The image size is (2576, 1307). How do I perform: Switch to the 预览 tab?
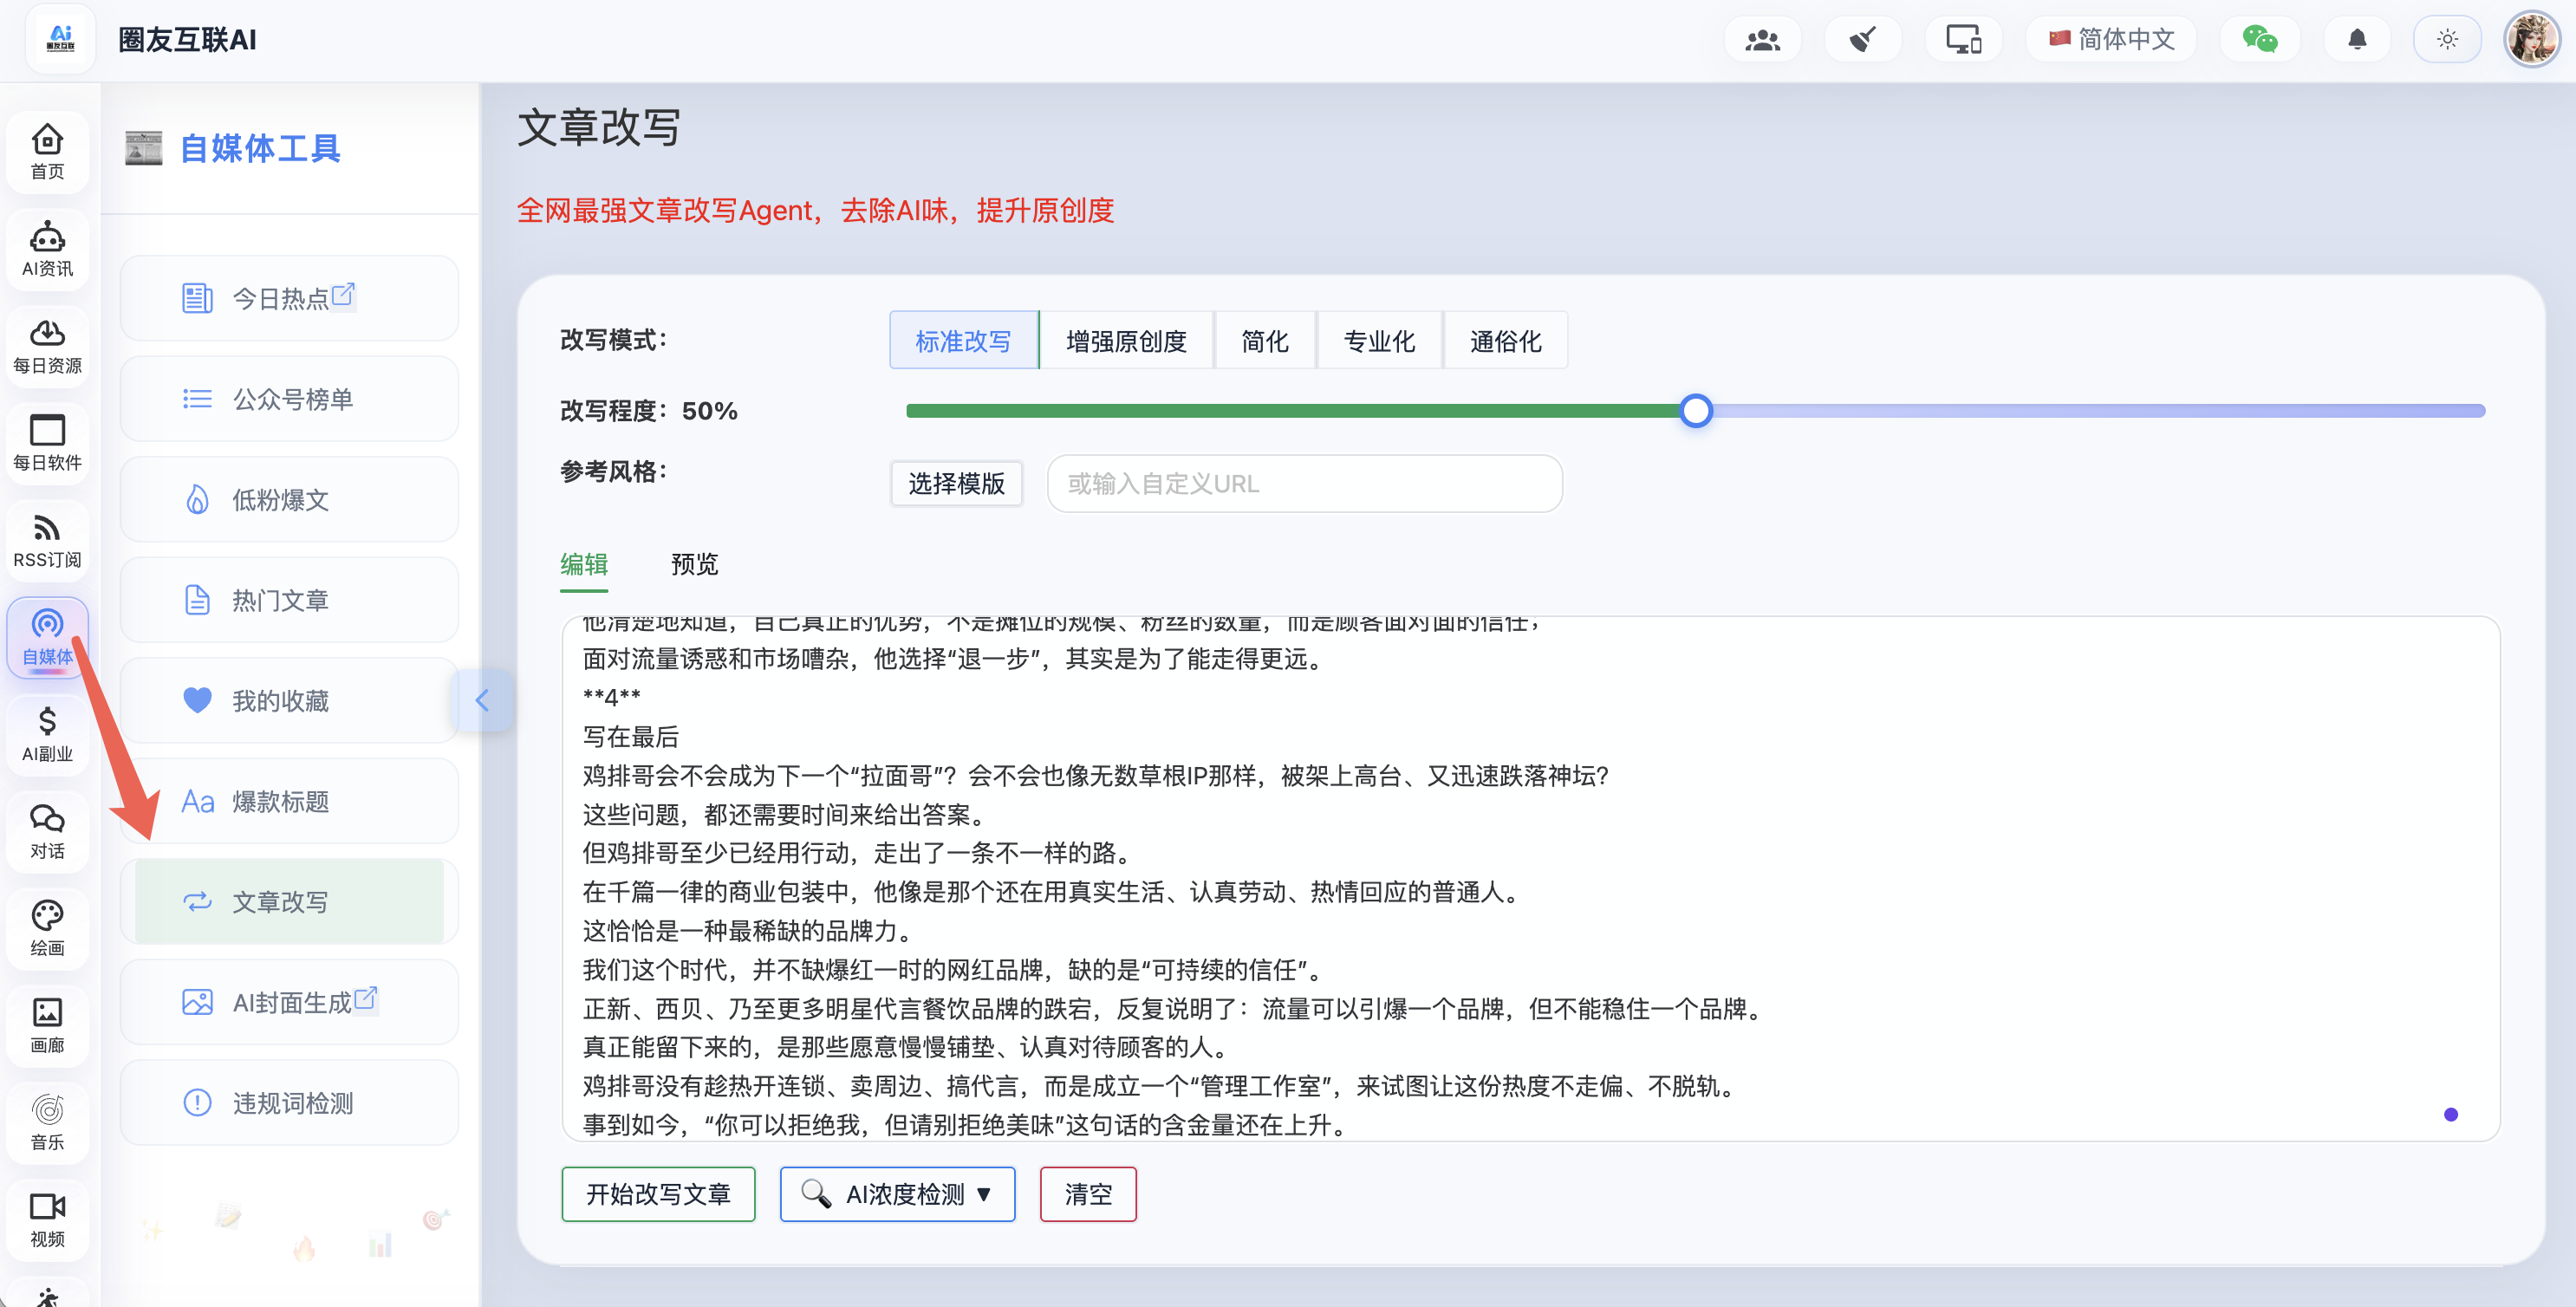[x=694, y=564]
